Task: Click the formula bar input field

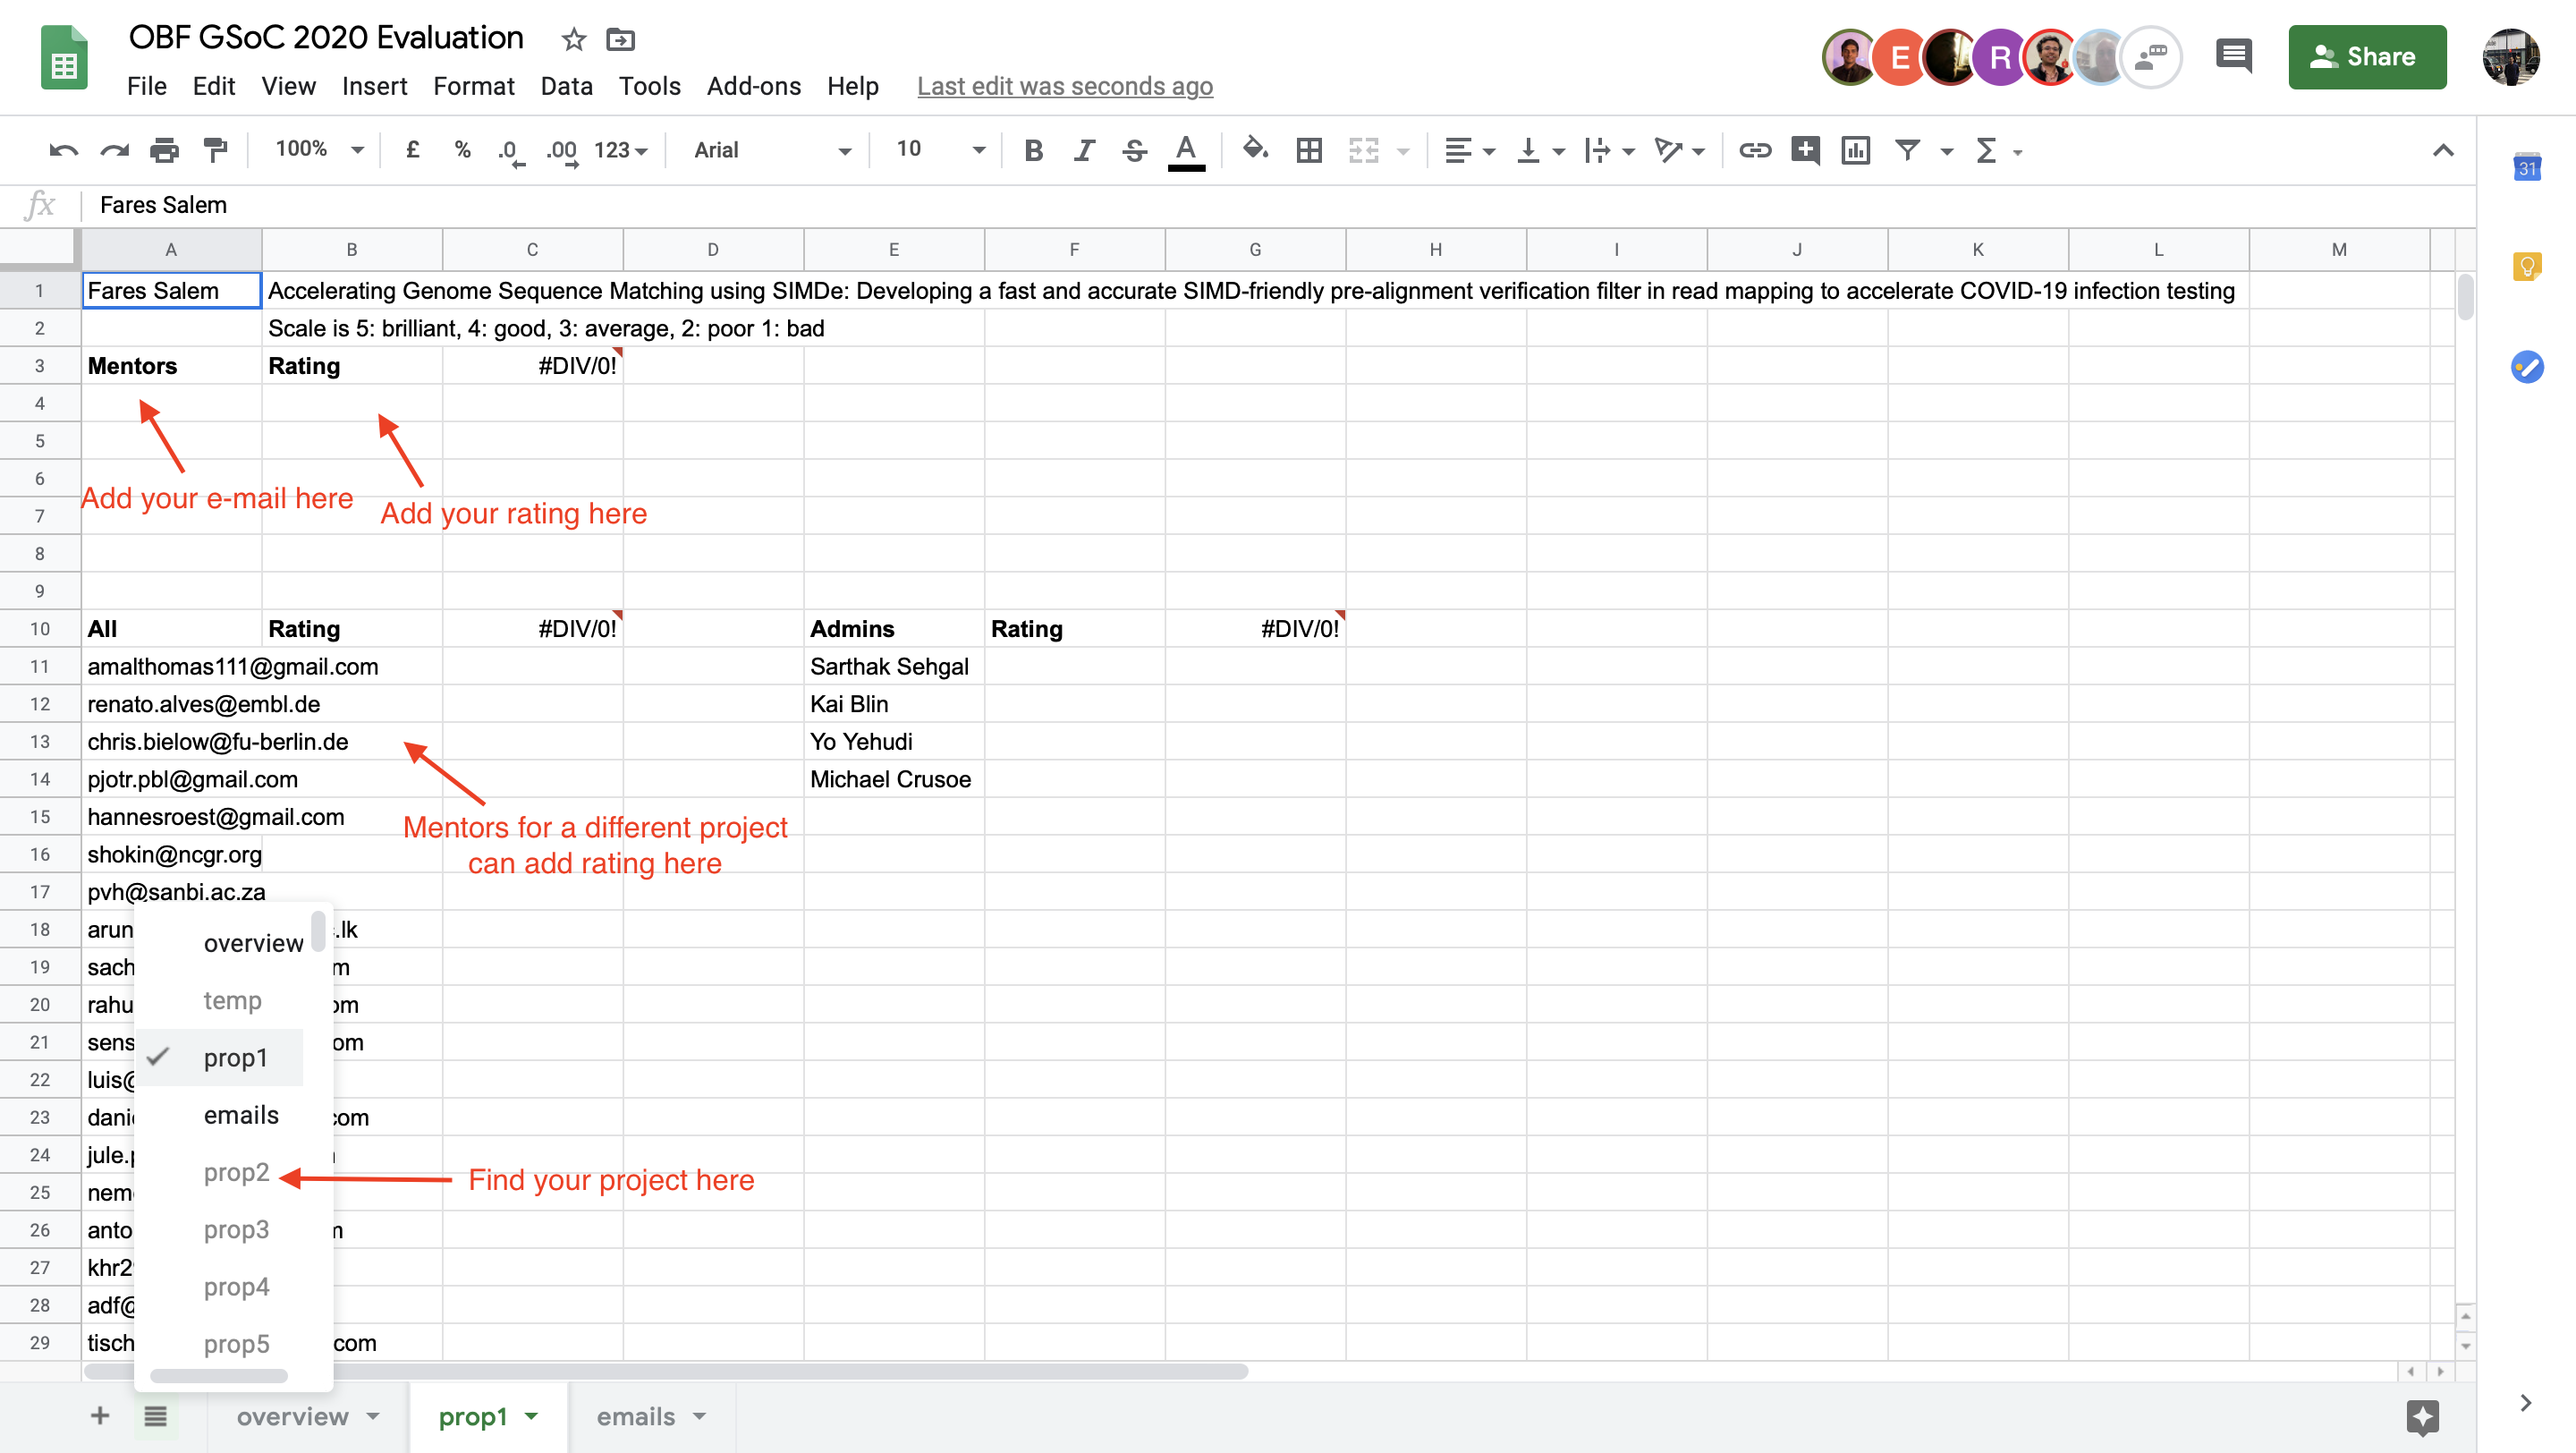Action: click(1200, 205)
